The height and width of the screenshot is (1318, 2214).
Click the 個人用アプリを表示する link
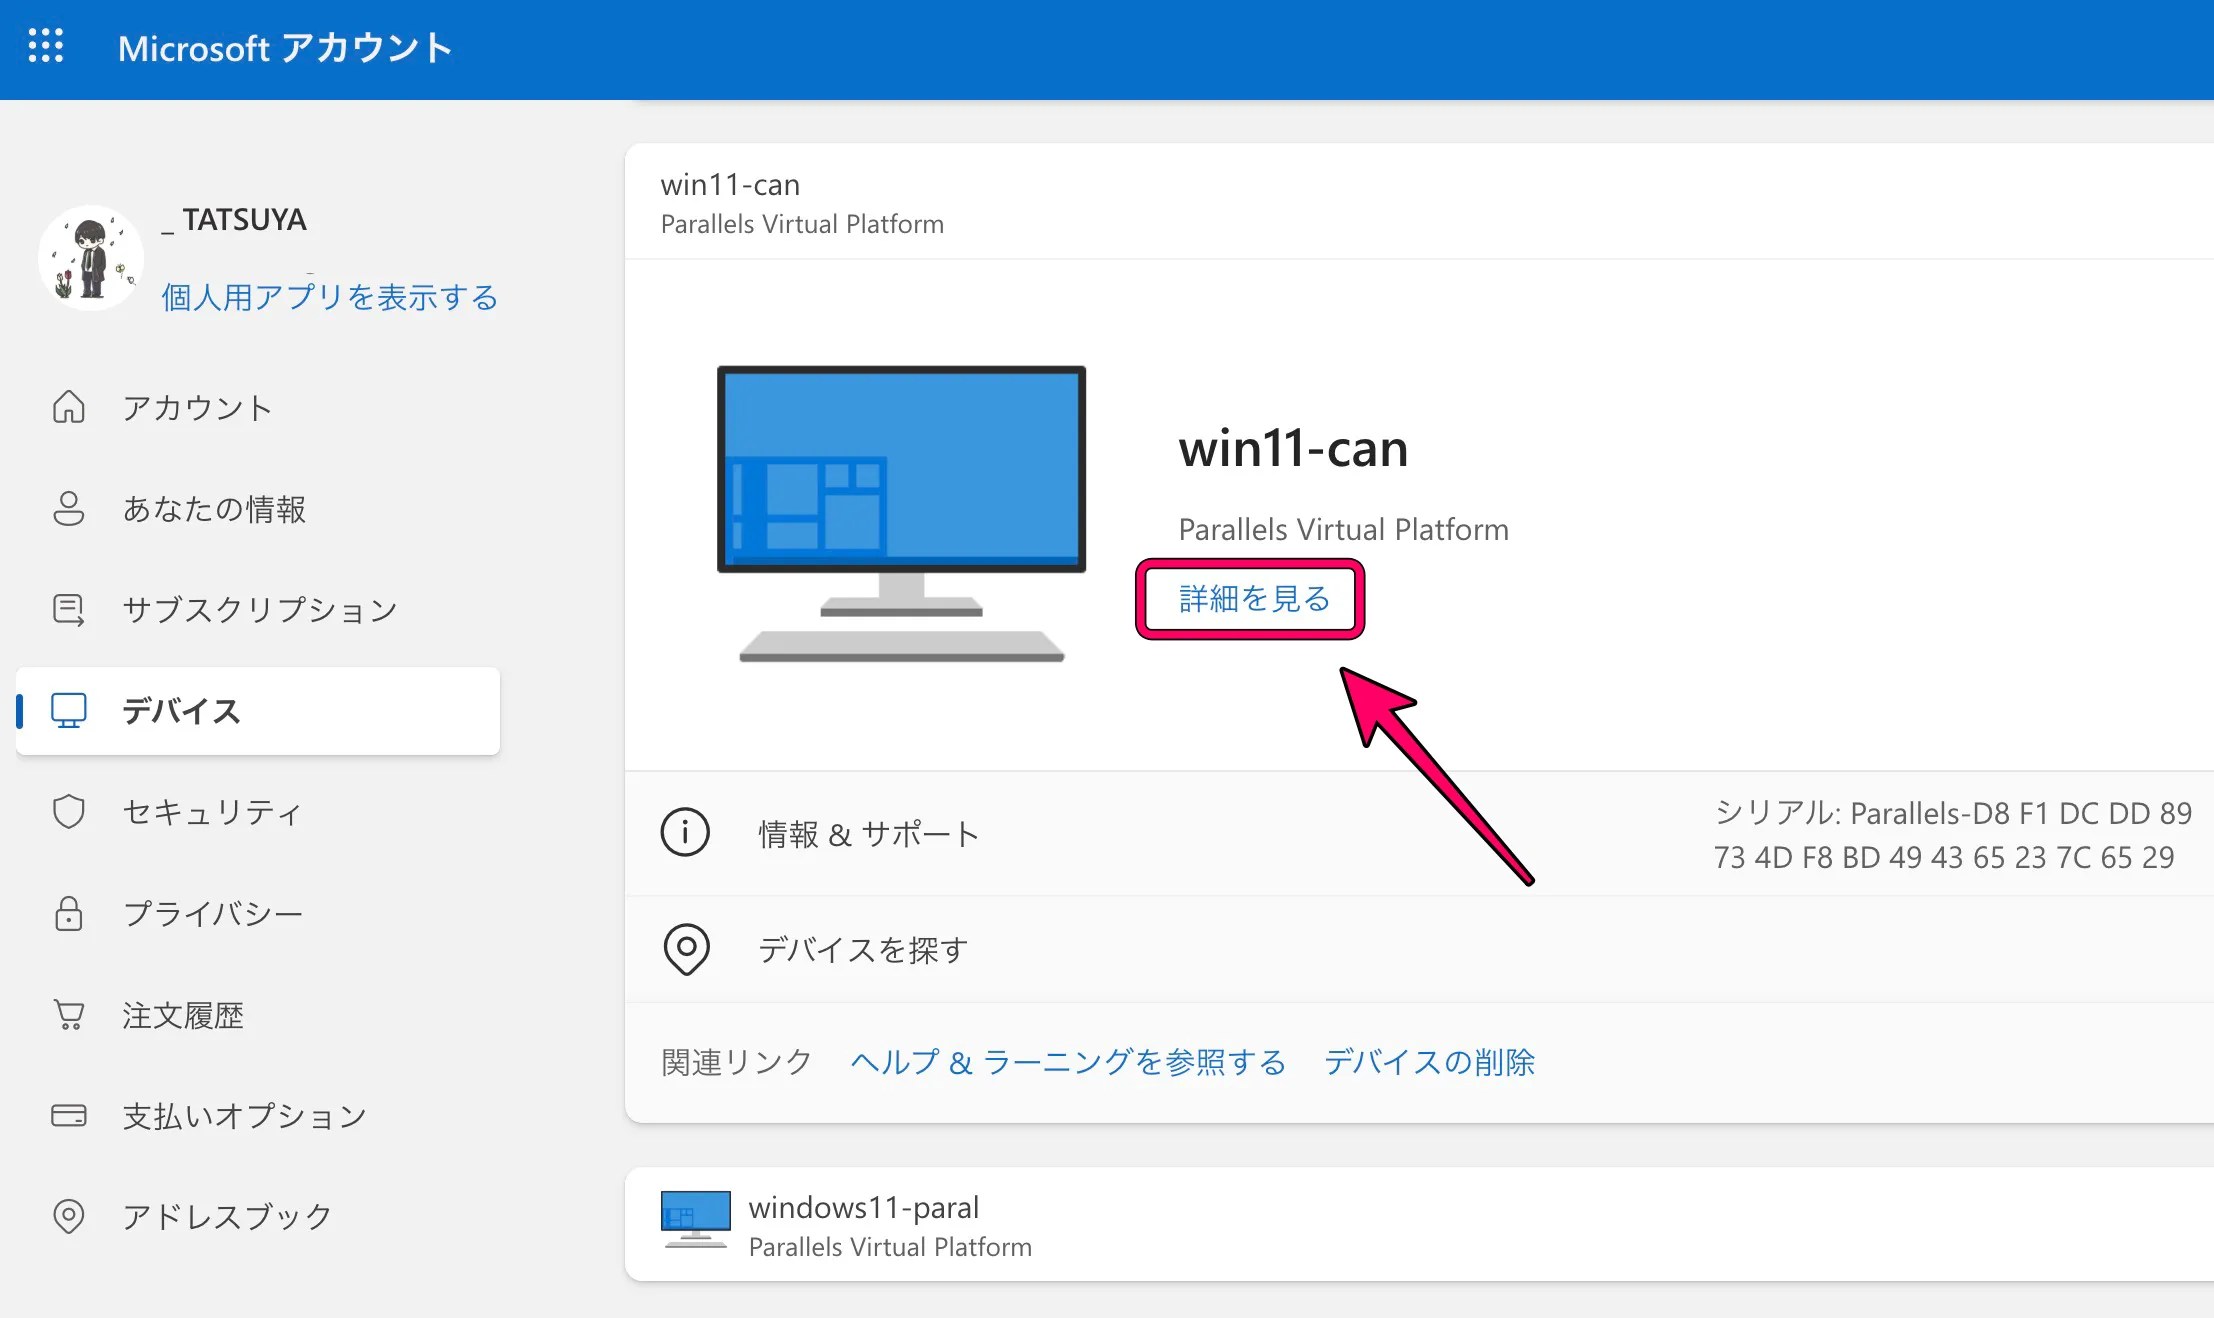coord(329,297)
